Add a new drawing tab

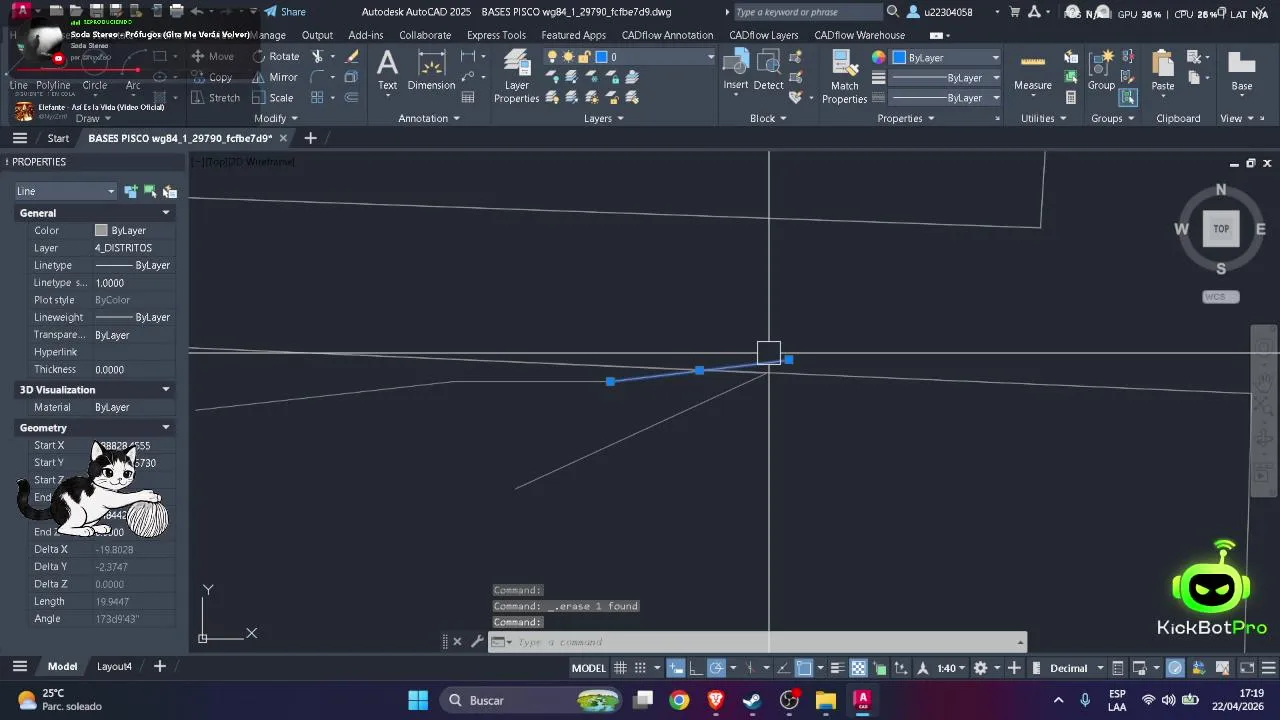(x=310, y=138)
